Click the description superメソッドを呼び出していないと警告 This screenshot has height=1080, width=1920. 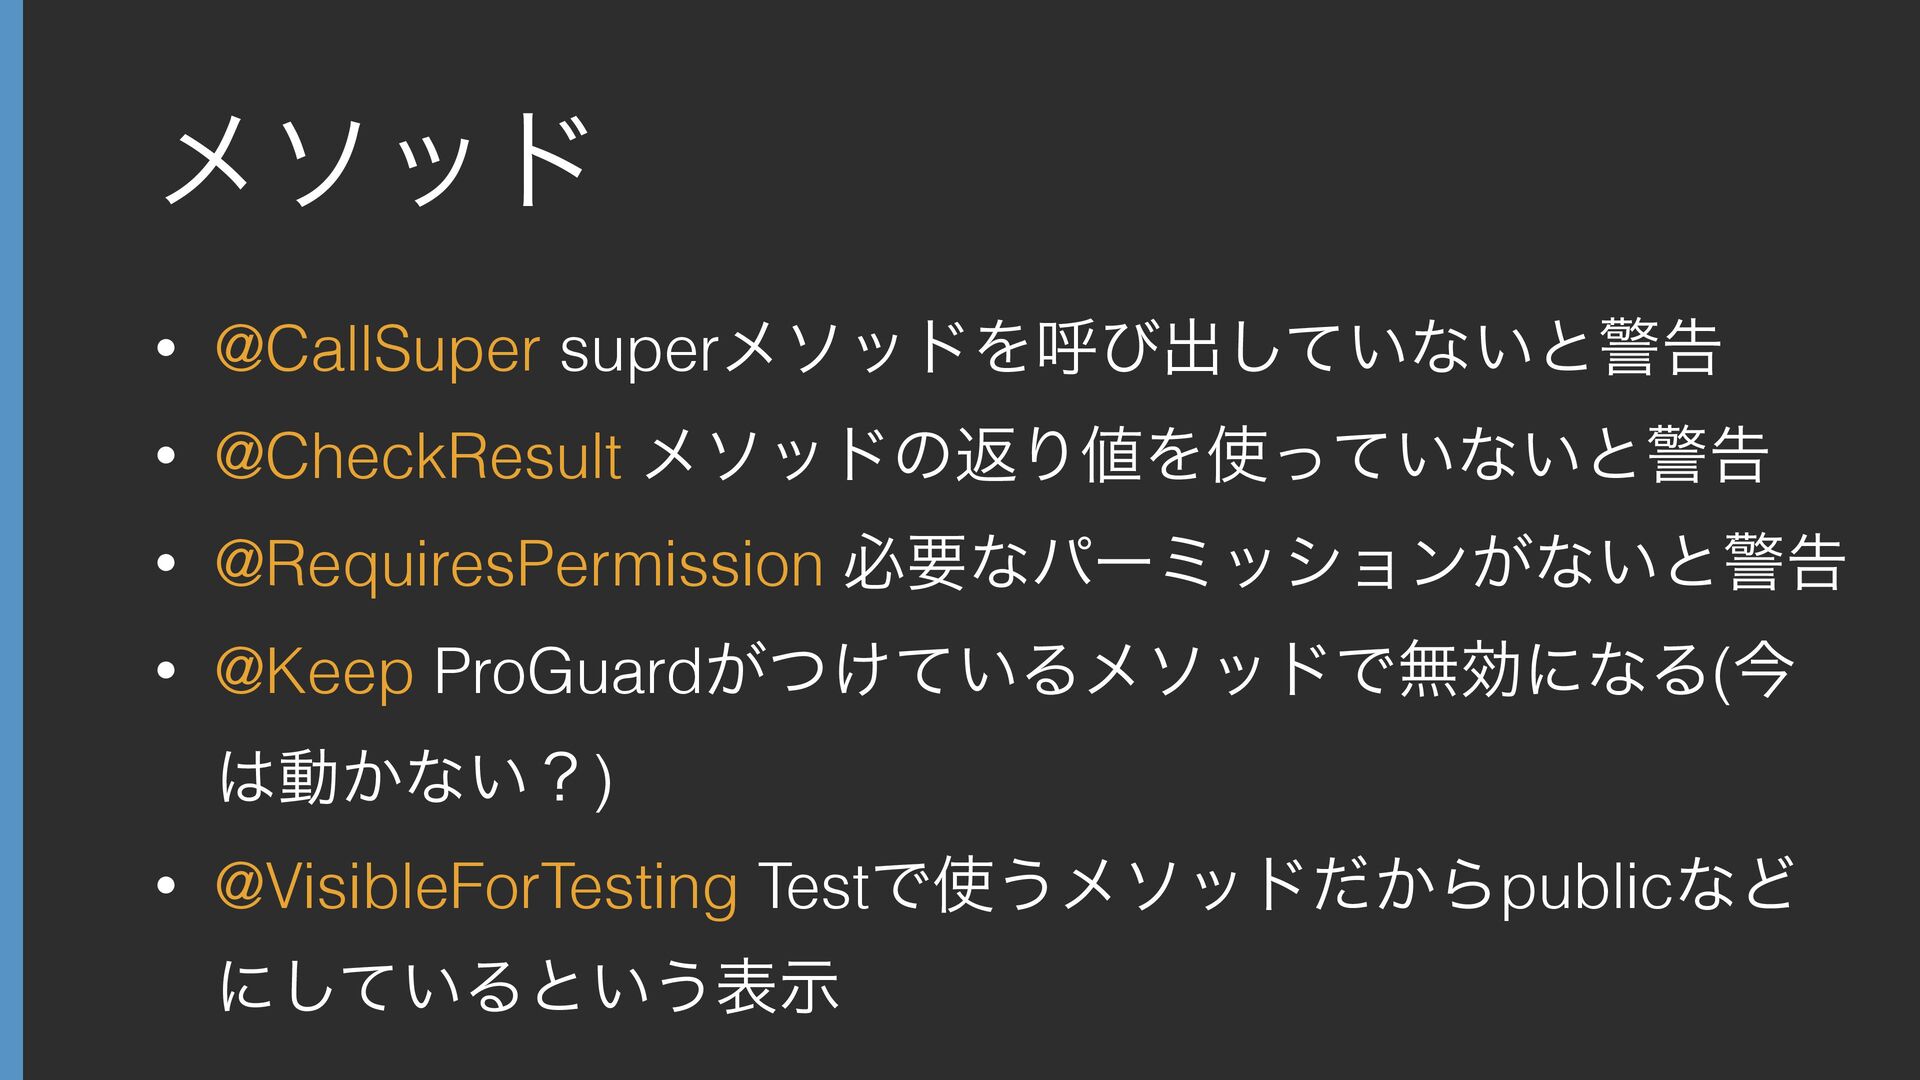click(x=1140, y=349)
